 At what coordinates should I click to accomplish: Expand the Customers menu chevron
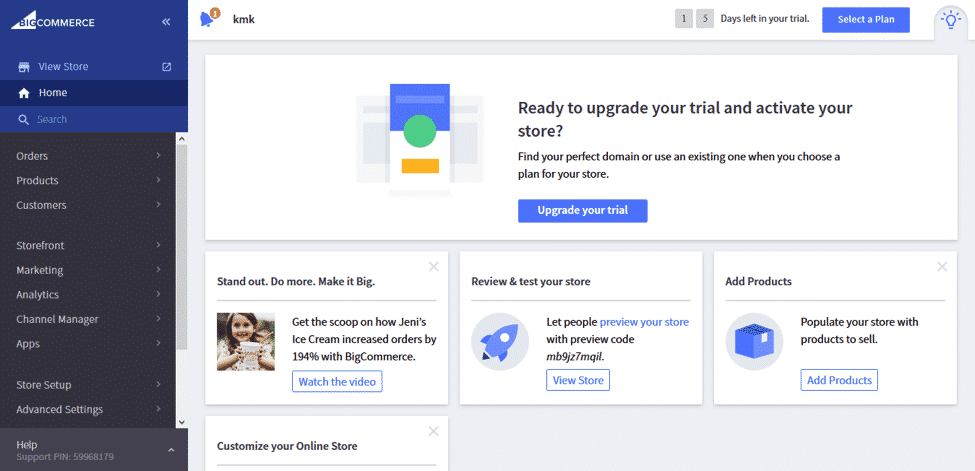(x=159, y=205)
